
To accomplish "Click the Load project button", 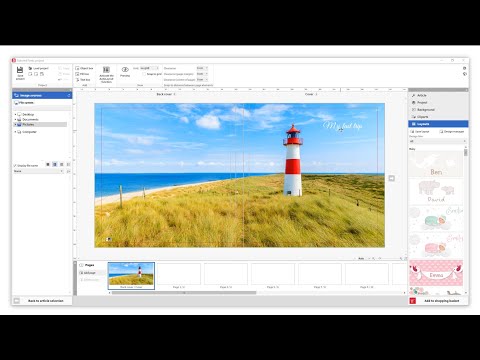I will pyautogui.click(x=39, y=68).
